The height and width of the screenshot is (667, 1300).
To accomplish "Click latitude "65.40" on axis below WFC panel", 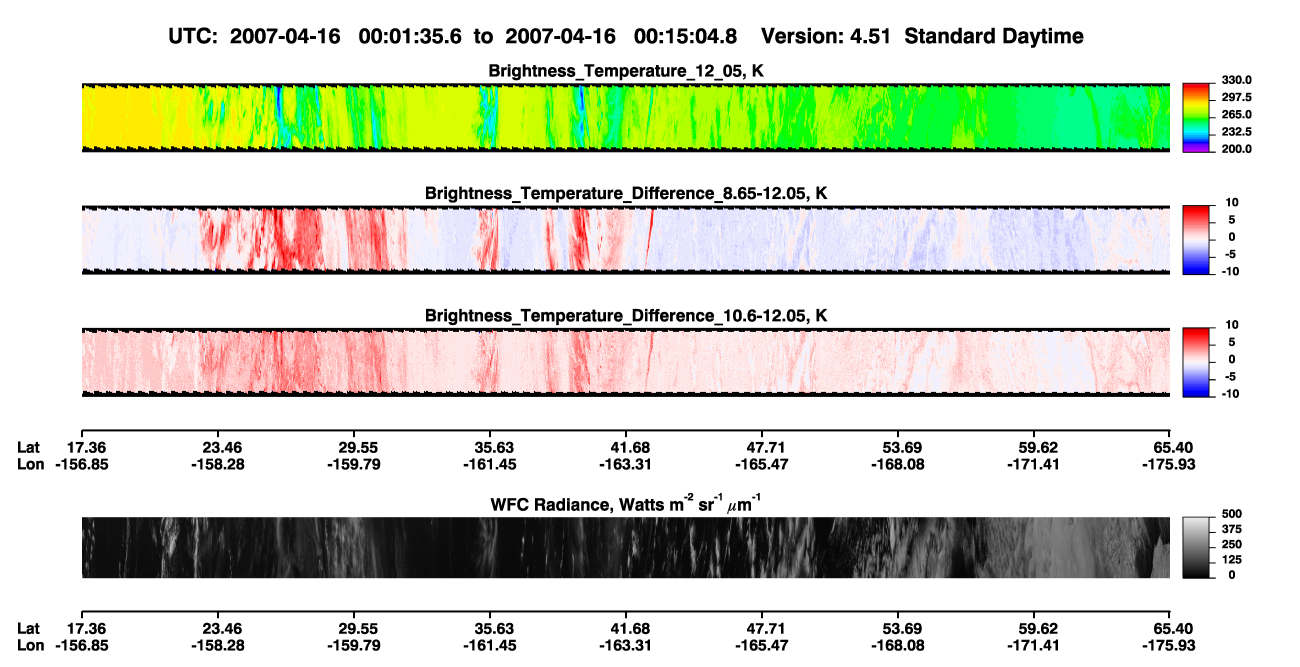I will (x=1173, y=628).
